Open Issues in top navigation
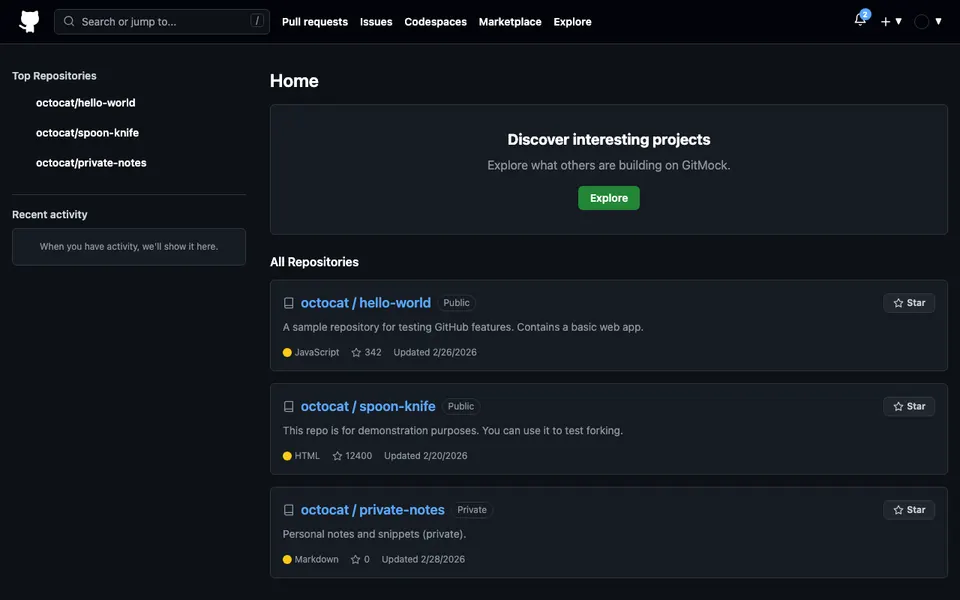The width and height of the screenshot is (960, 600). (376, 21)
